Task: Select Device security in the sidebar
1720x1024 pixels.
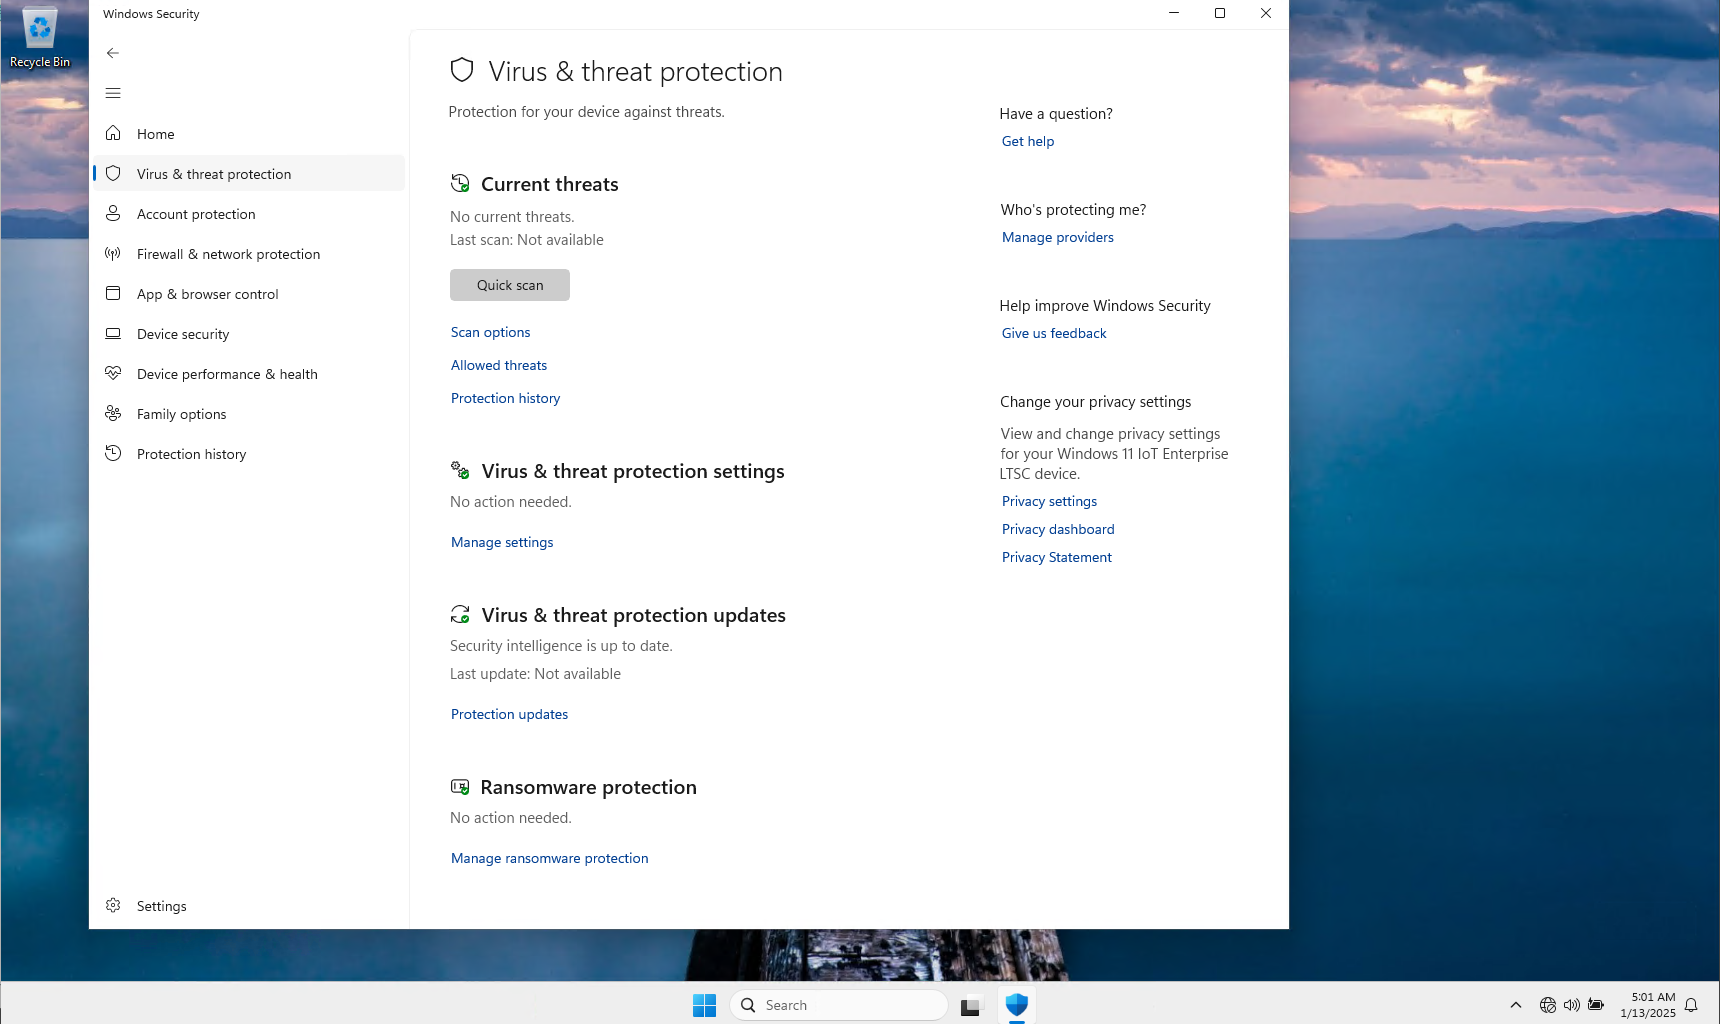Action: [x=249, y=333]
